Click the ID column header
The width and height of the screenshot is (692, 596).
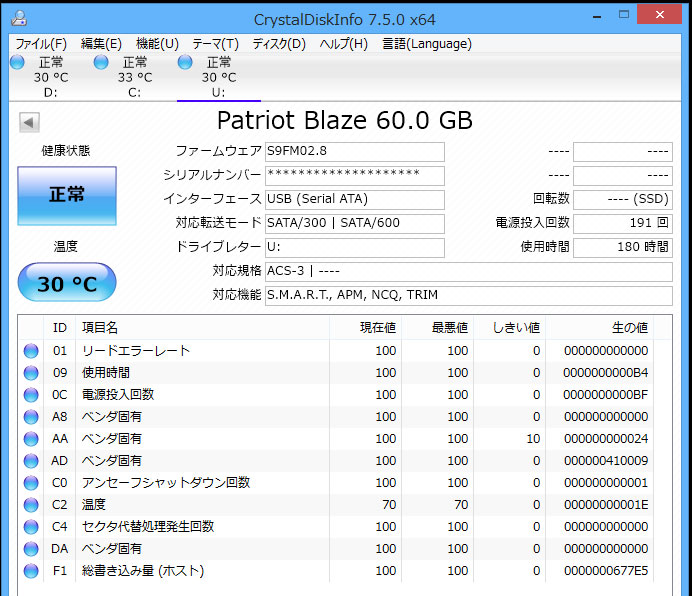(60, 328)
